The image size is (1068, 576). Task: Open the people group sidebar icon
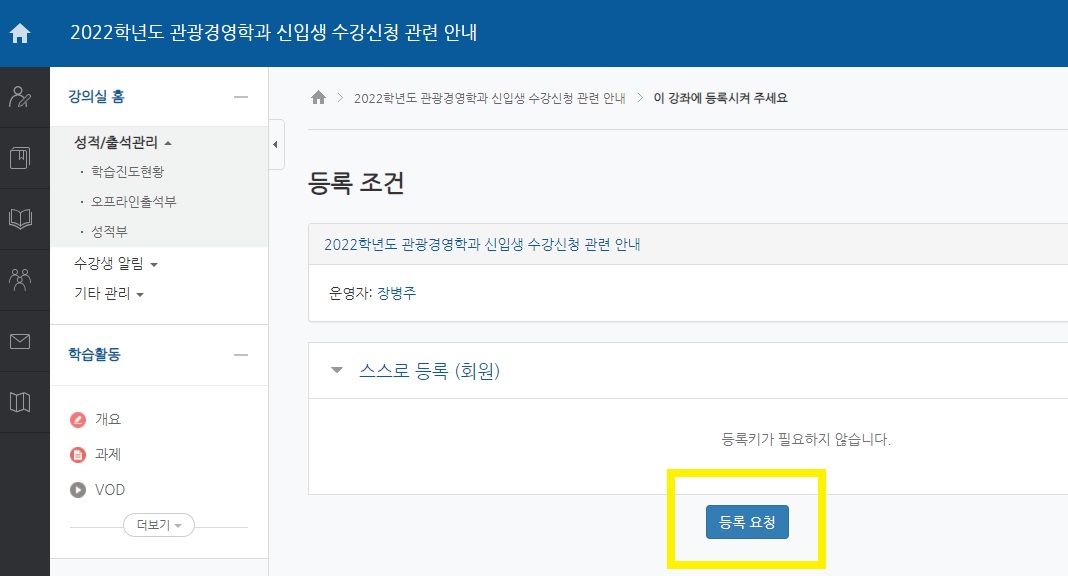point(20,280)
